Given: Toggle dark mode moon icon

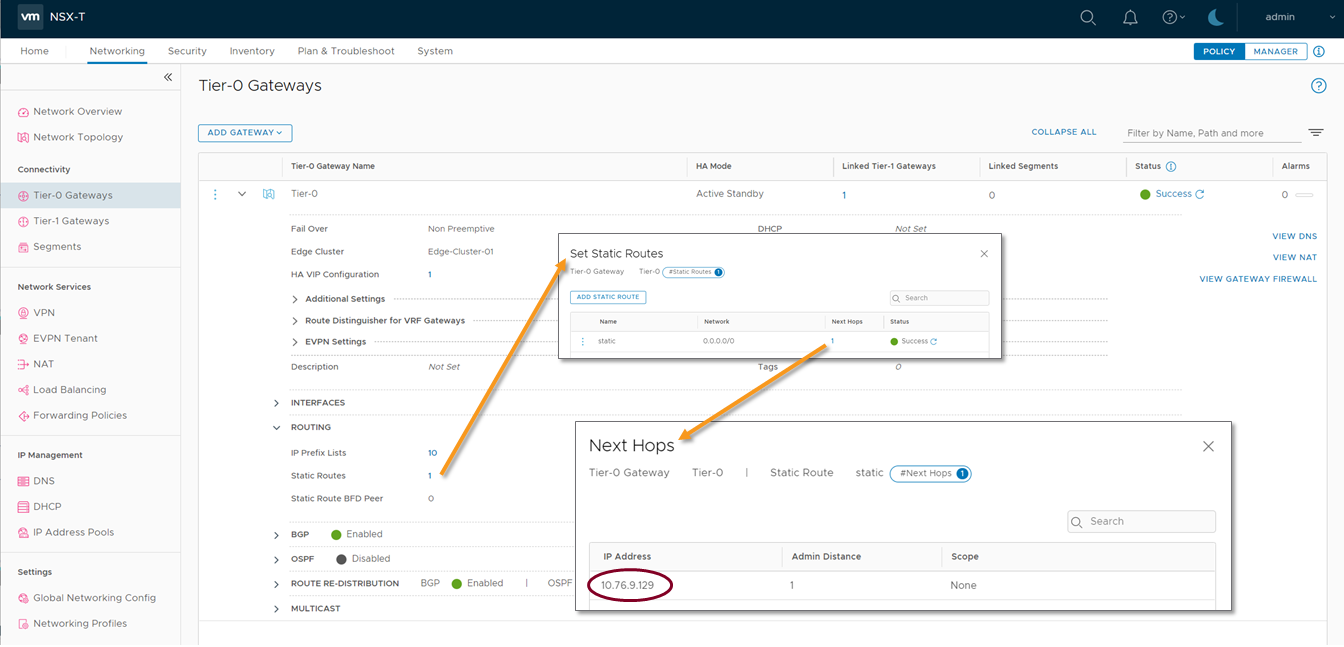Looking at the screenshot, I should coord(1215,17).
